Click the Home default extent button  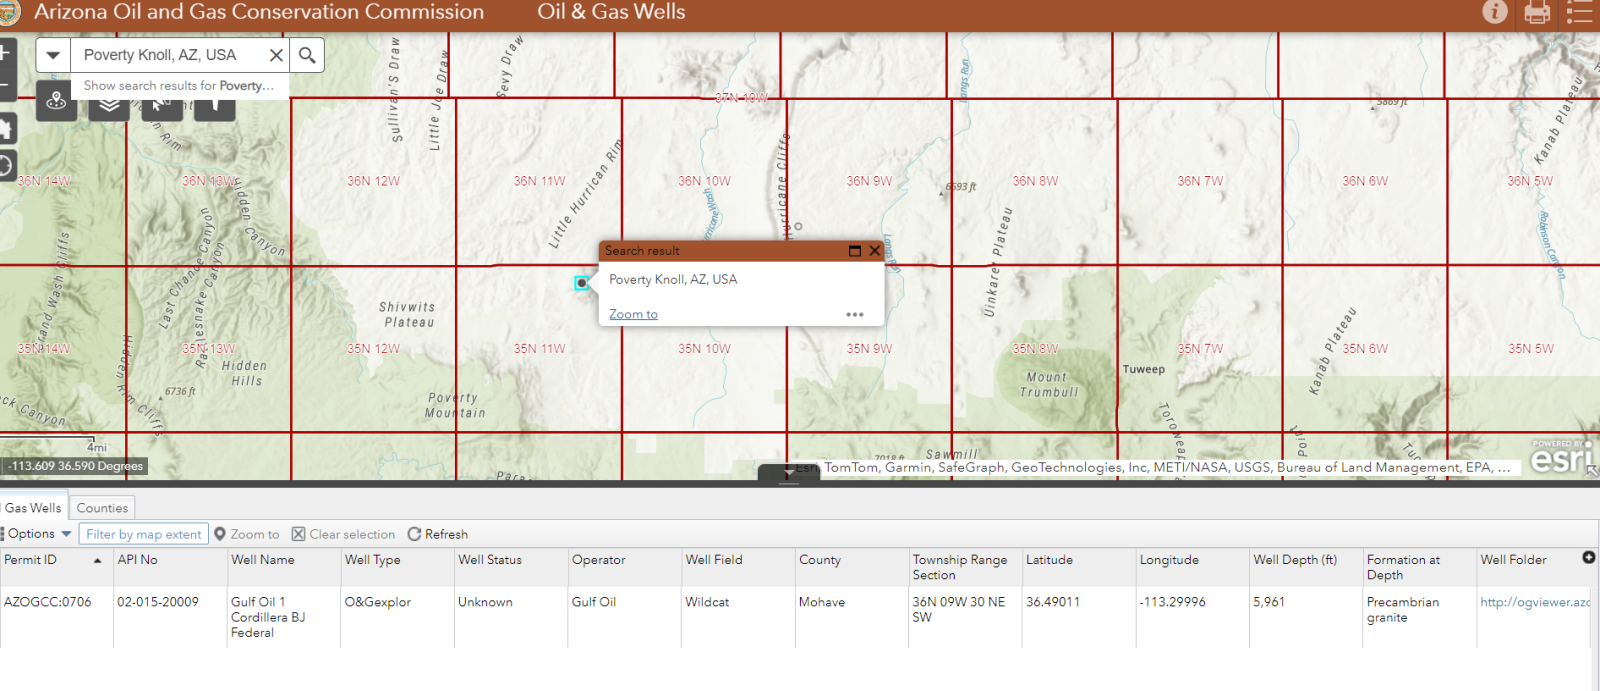click(5, 127)
